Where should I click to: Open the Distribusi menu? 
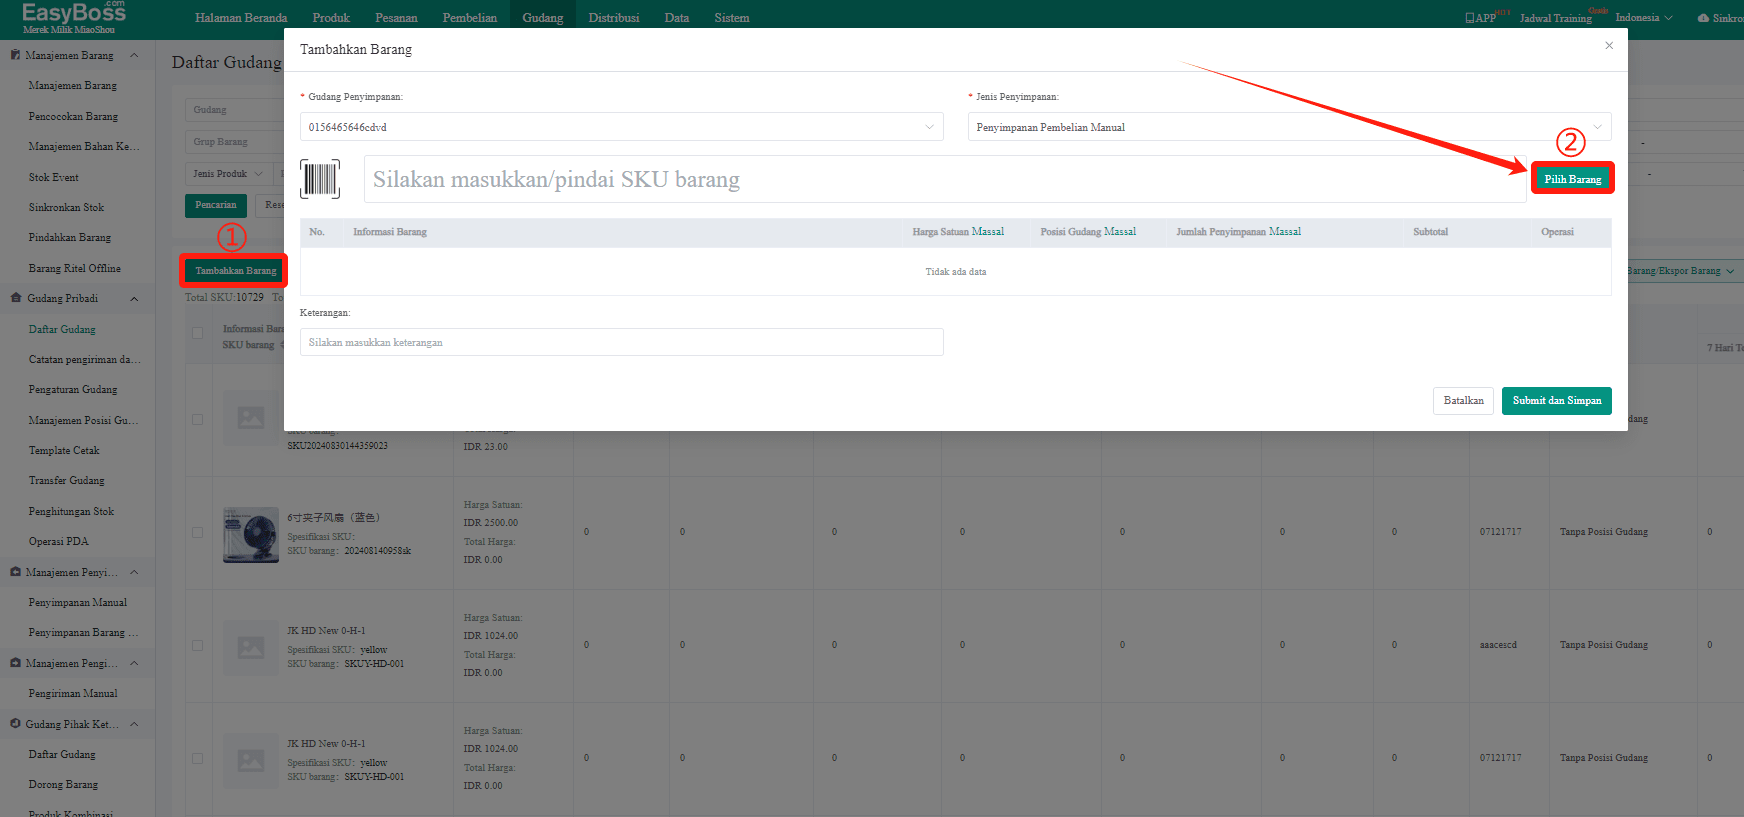coord(614,18)
